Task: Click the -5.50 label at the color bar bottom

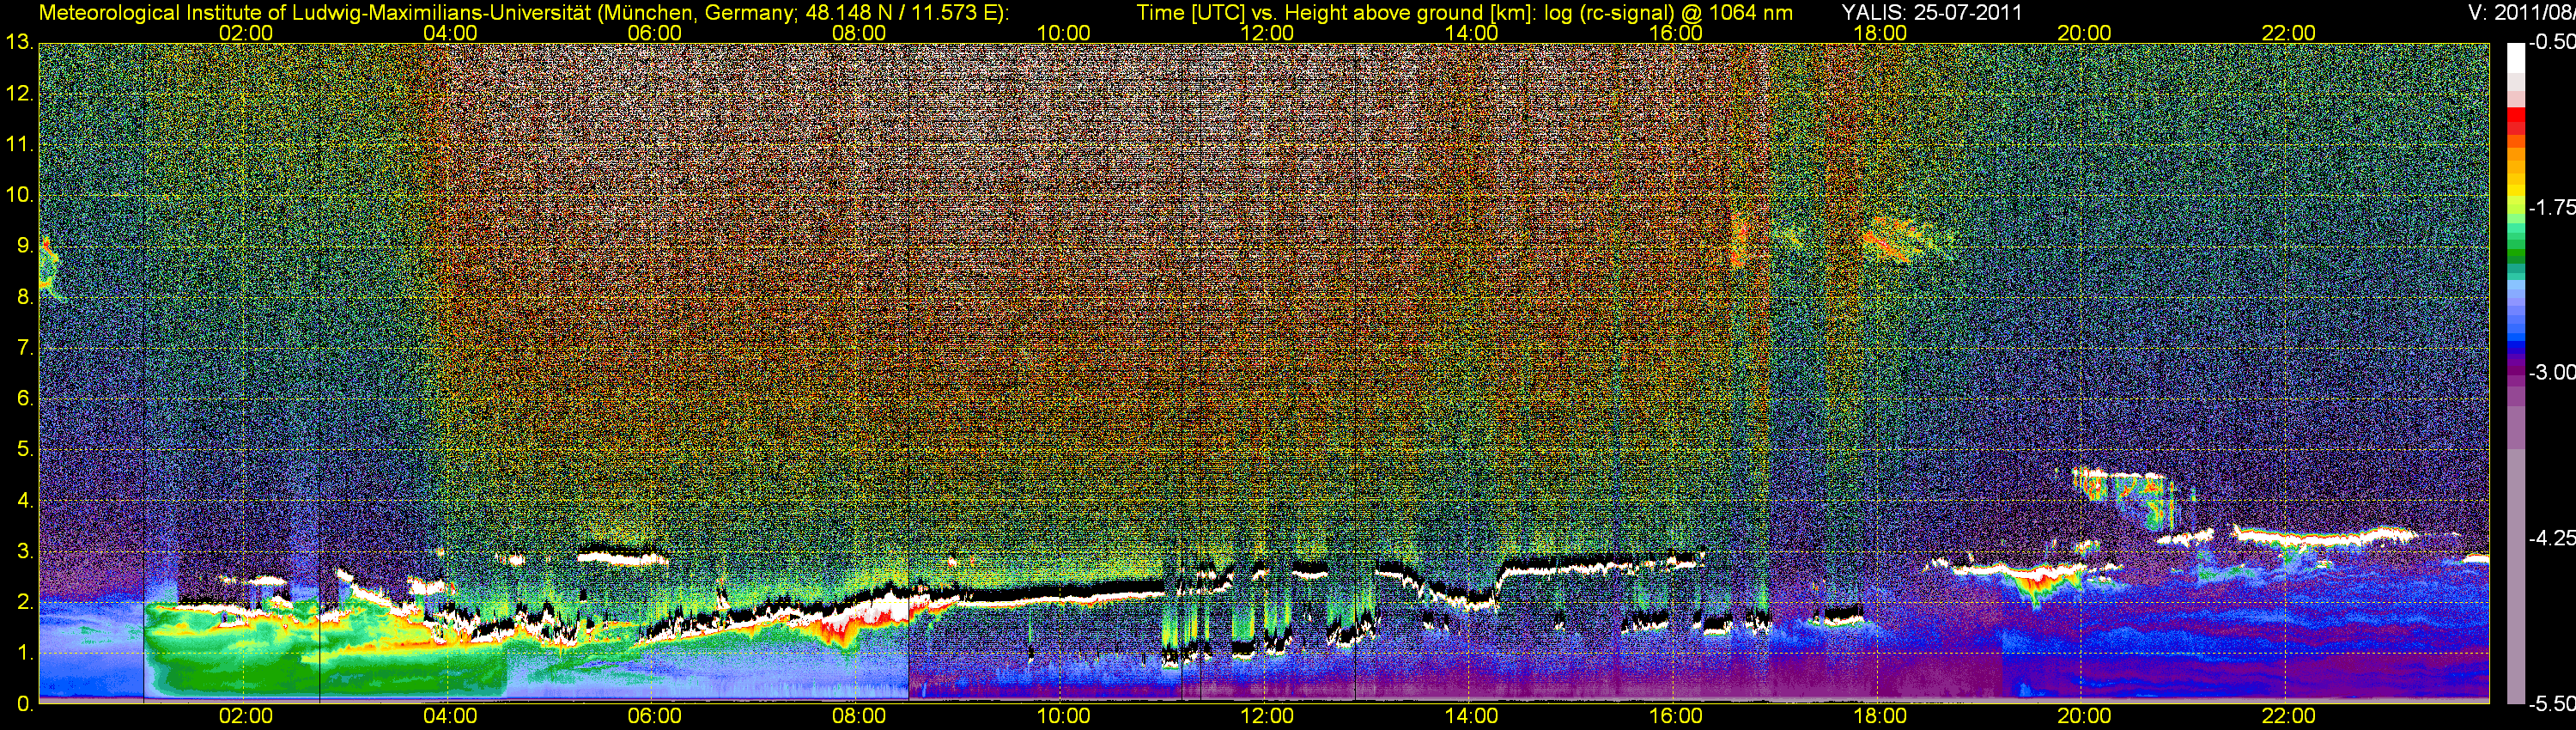Action: point(2551,703)
